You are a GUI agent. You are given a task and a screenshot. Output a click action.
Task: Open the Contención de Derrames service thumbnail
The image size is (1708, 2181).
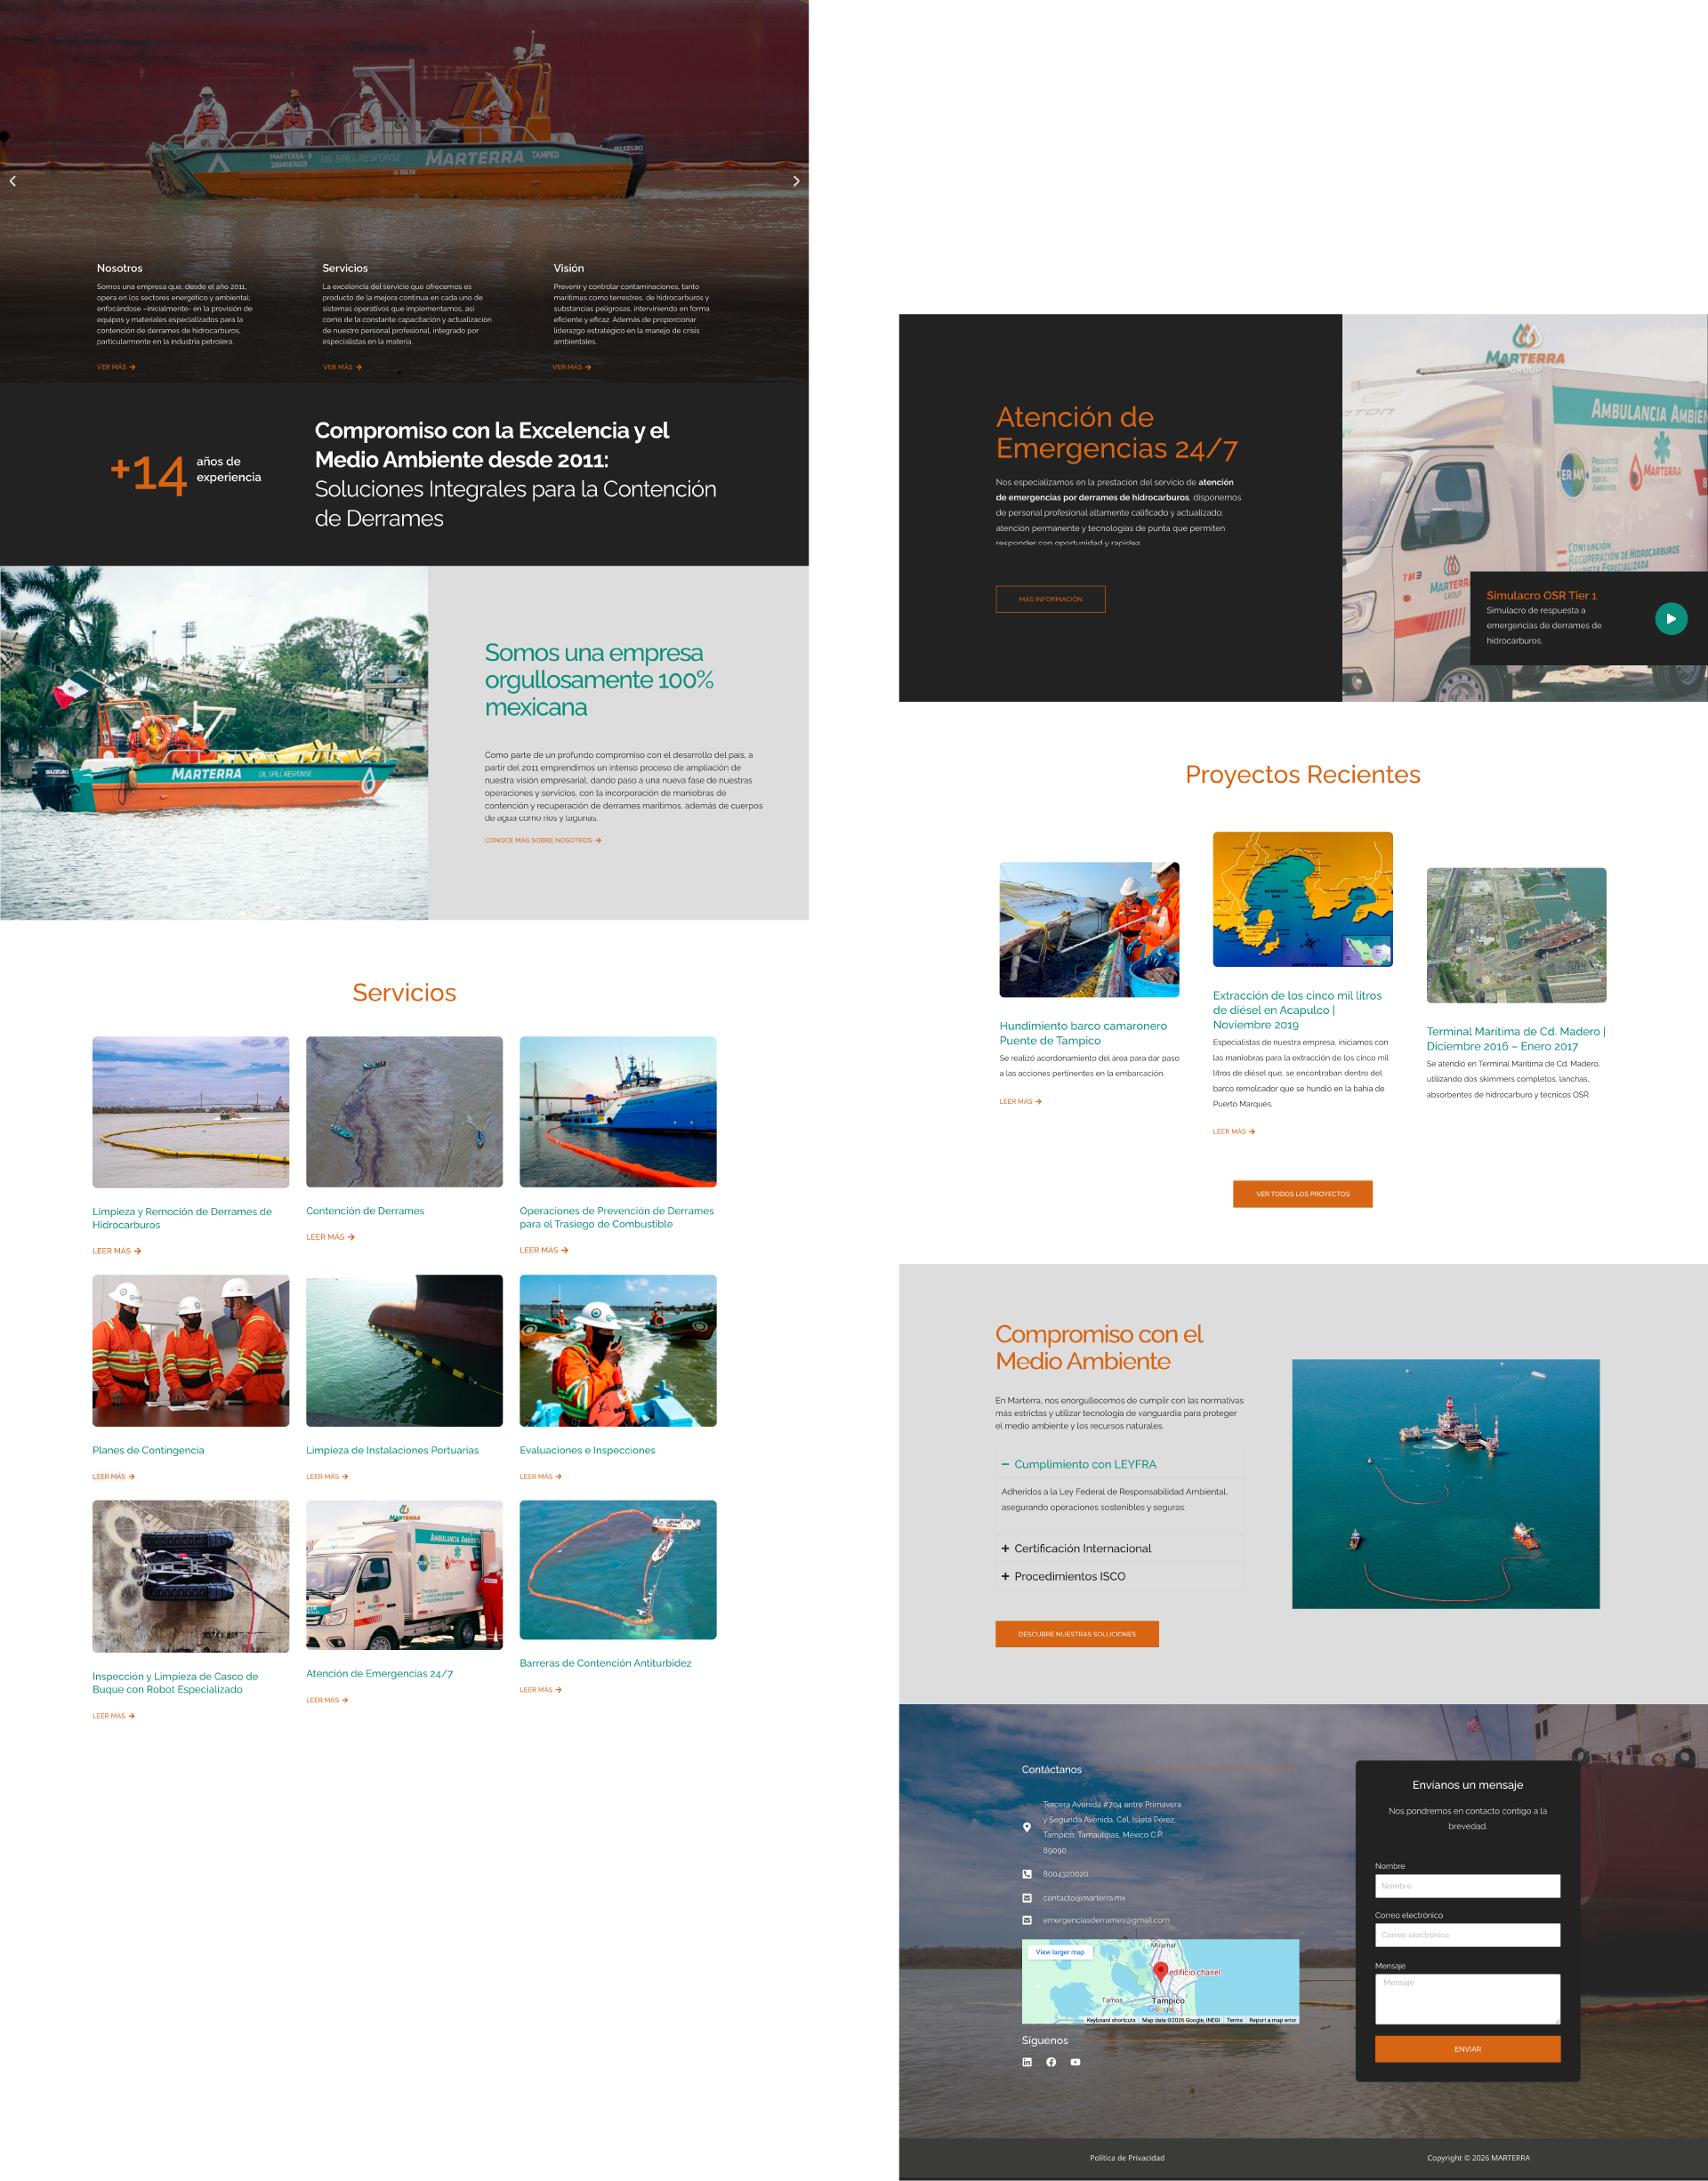coord(404,1112)
